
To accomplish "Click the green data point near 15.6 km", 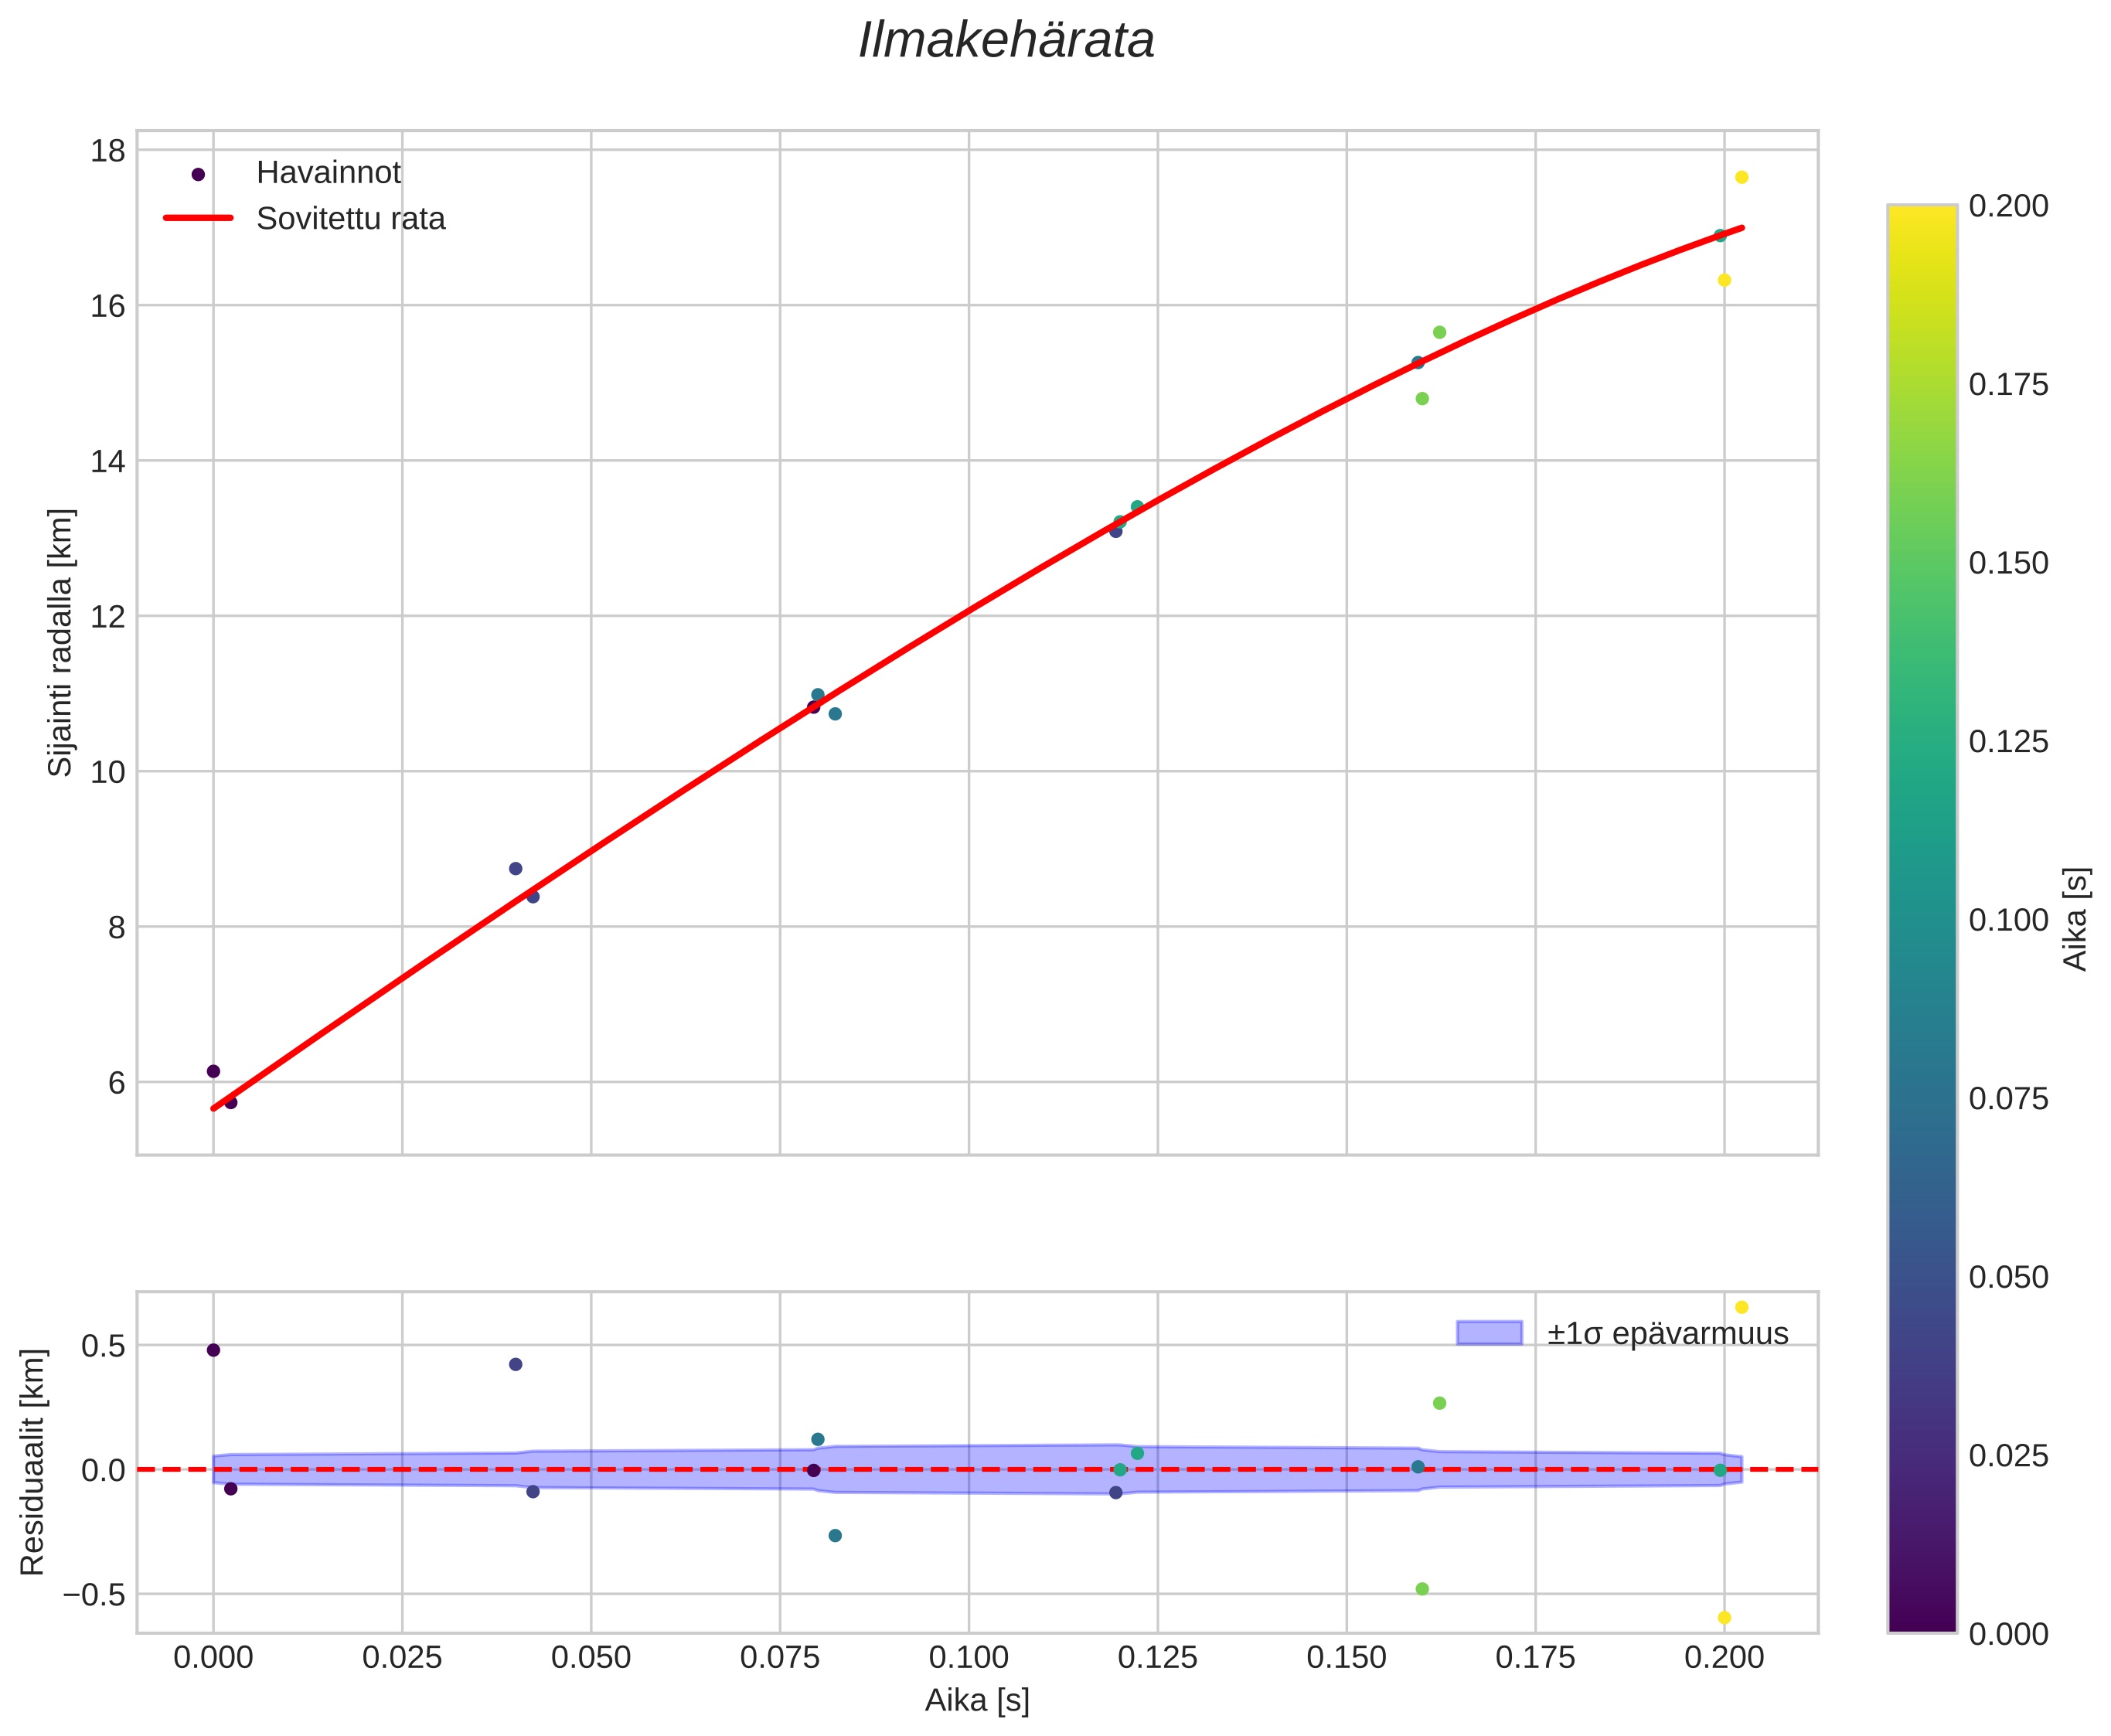I will point(1439,332).
